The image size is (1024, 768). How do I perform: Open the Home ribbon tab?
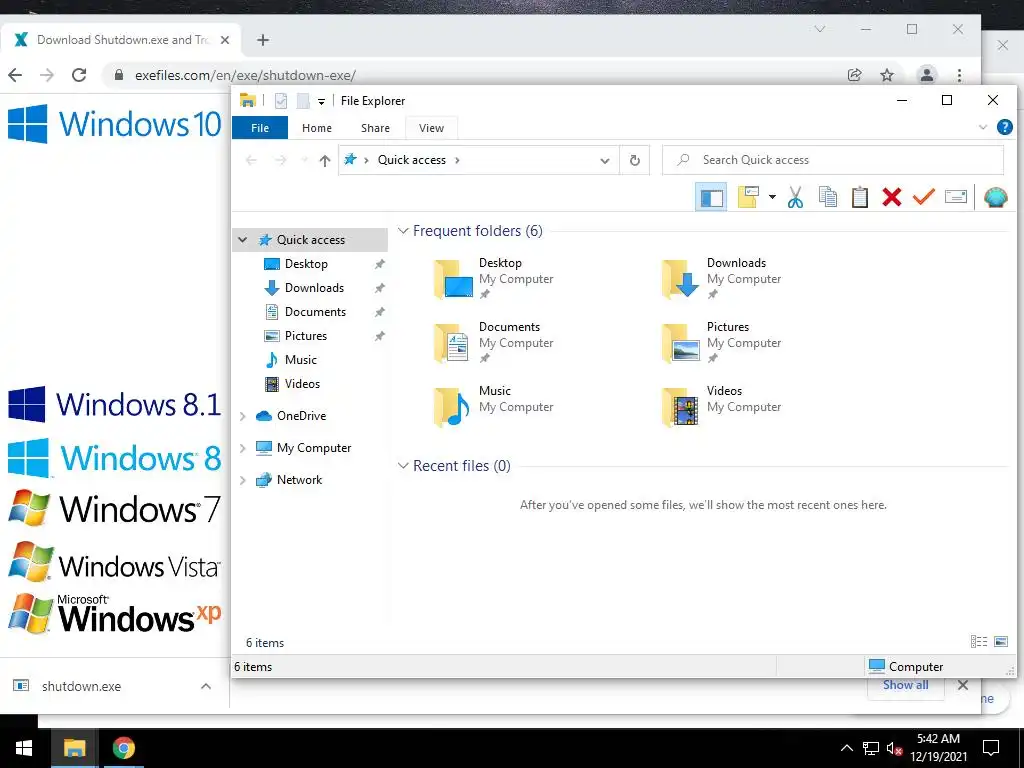tap(317, 128)
